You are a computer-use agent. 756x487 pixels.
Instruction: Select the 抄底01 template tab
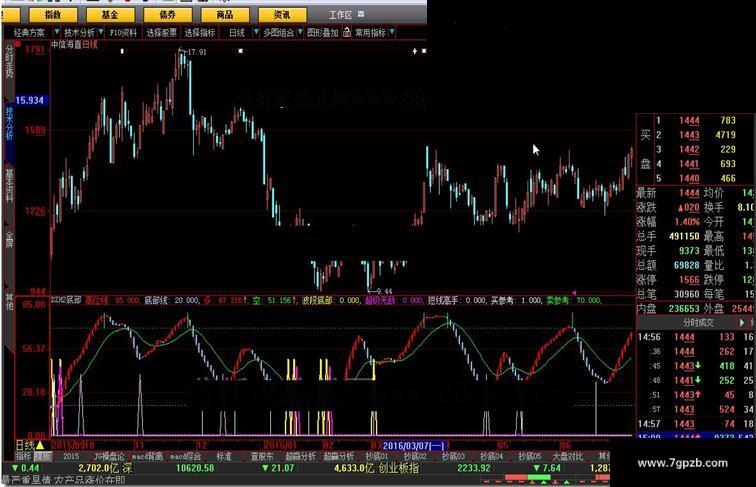(377, 456)
